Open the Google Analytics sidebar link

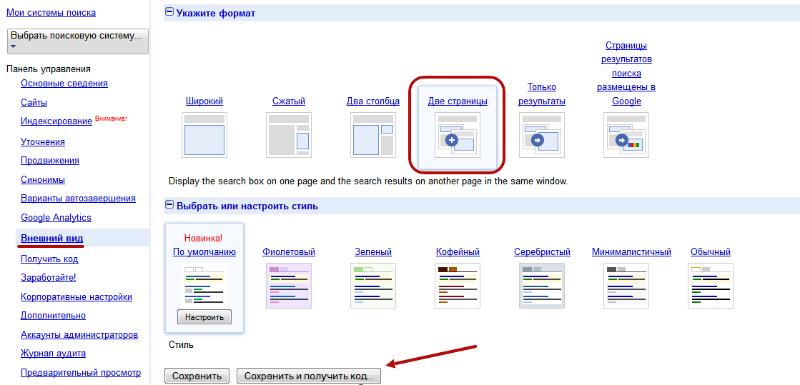56,218
